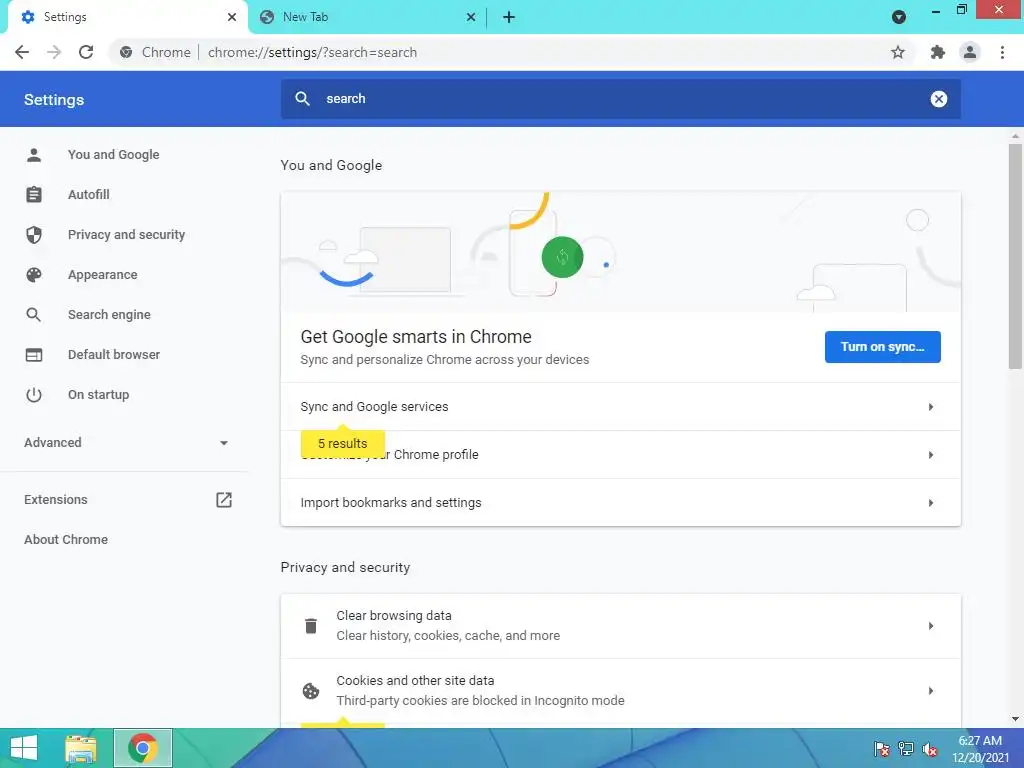Click the shield icon beside Privacy and security
Screen dimensions: 1024x768
[34, 234]
